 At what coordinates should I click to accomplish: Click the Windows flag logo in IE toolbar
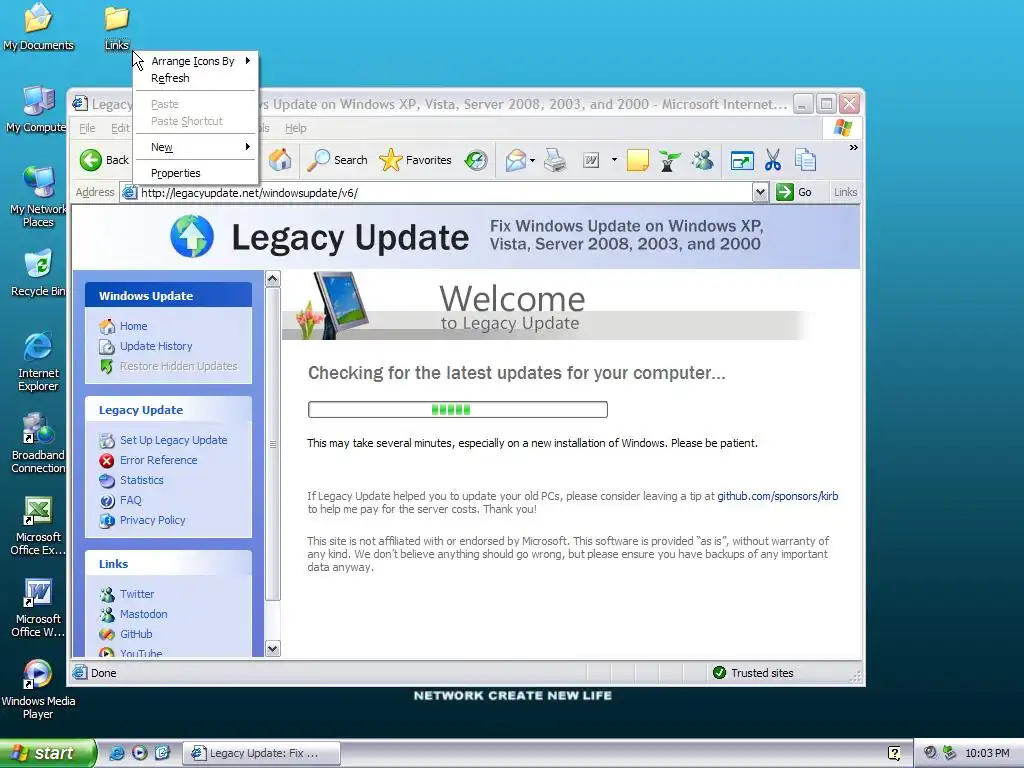pos(842,127)
